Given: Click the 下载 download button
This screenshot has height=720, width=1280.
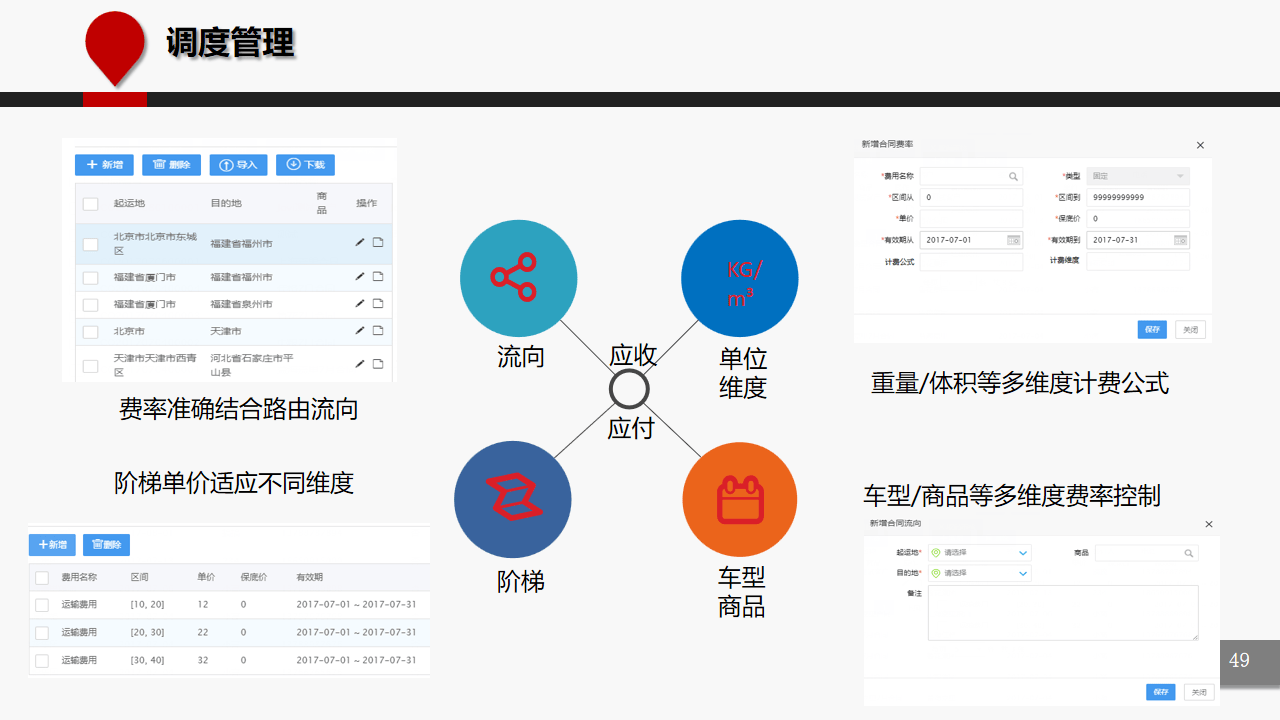Looking at the screenshot, I should [x=305, y=165].
